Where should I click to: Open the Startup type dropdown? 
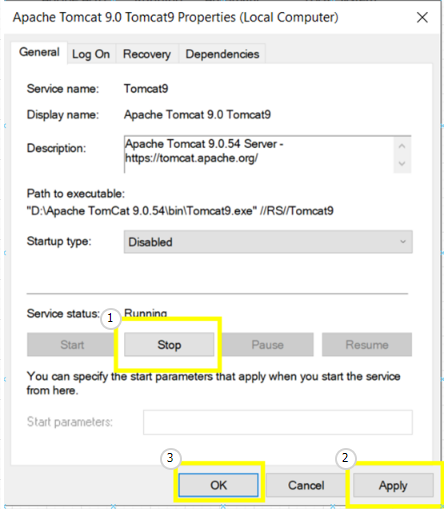click(x=268, y=242)
